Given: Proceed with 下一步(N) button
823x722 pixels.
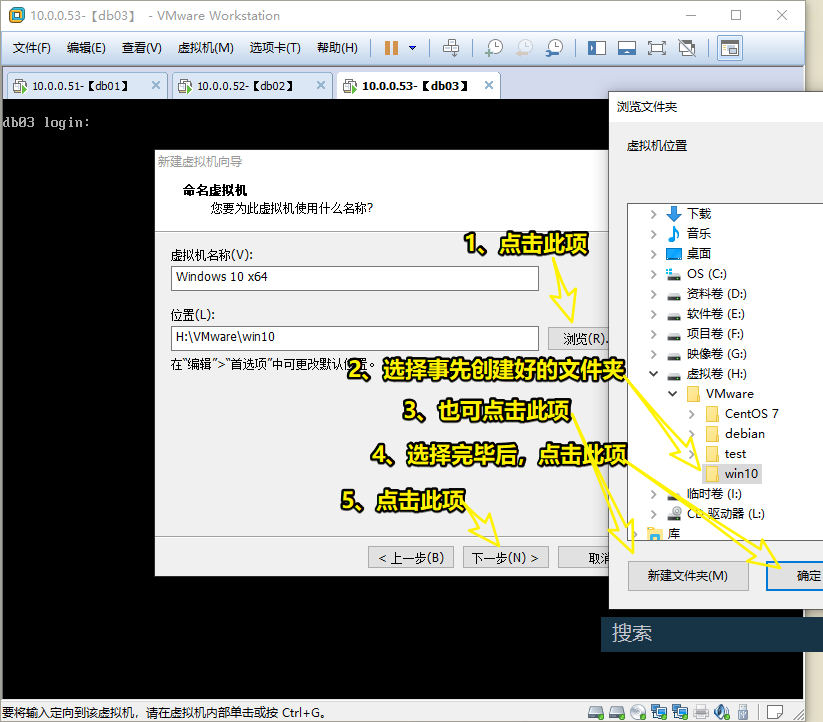Looking at the screenshot, I should click(505, 557).
